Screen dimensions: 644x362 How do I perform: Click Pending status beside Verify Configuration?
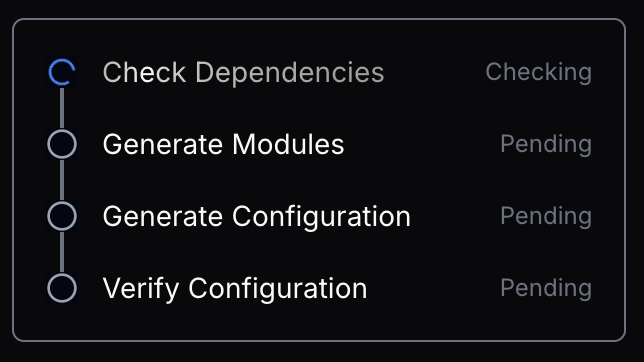point(546,288)
